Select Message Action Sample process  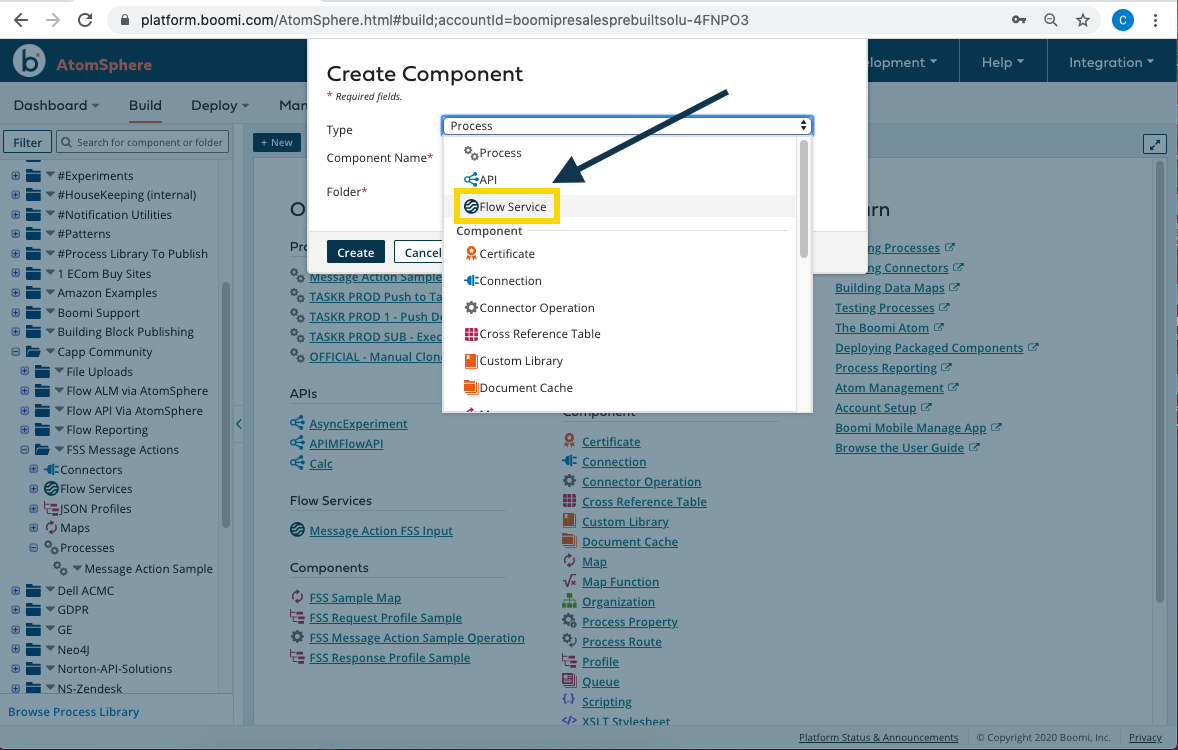148,569
